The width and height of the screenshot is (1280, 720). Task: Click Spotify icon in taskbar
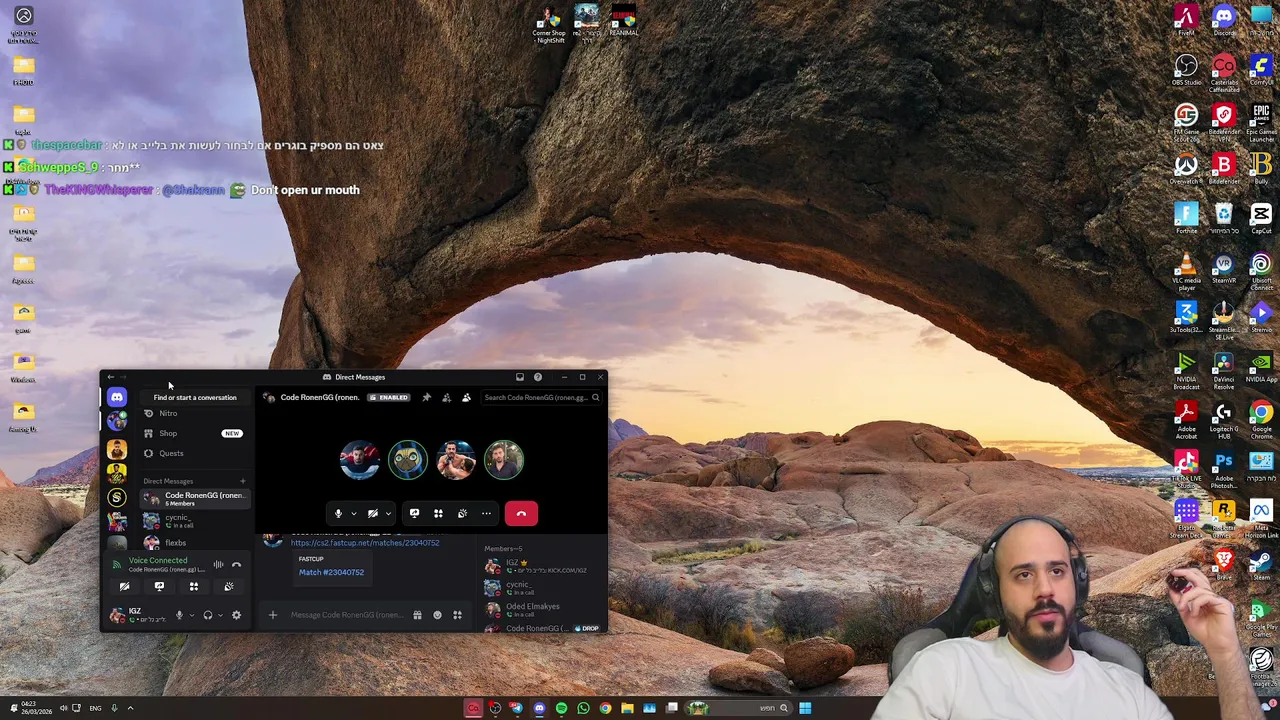561,708
